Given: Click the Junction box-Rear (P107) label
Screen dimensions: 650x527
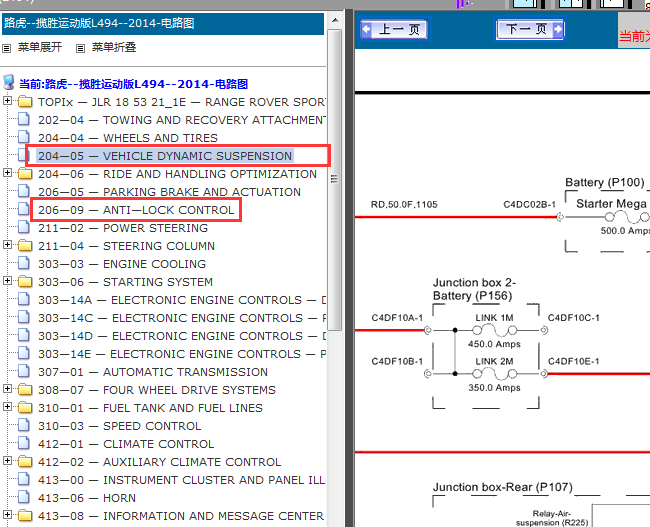Looking at the screenshot, I should (x=502, y=487).
